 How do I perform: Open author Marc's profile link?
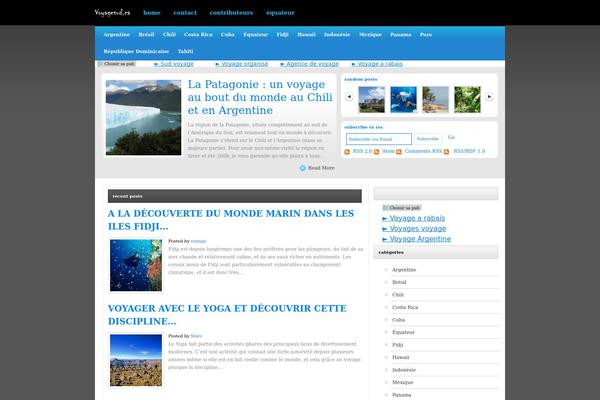[x=196, y=336]
